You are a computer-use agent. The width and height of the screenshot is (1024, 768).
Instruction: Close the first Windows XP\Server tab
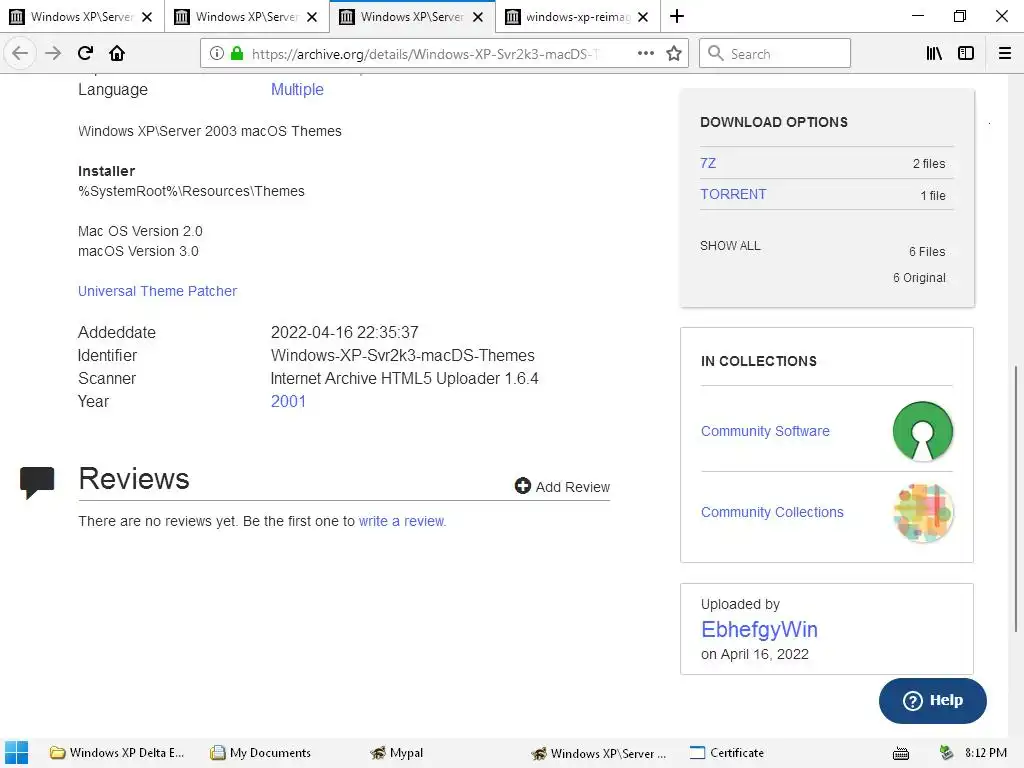[x=148, y=17]
